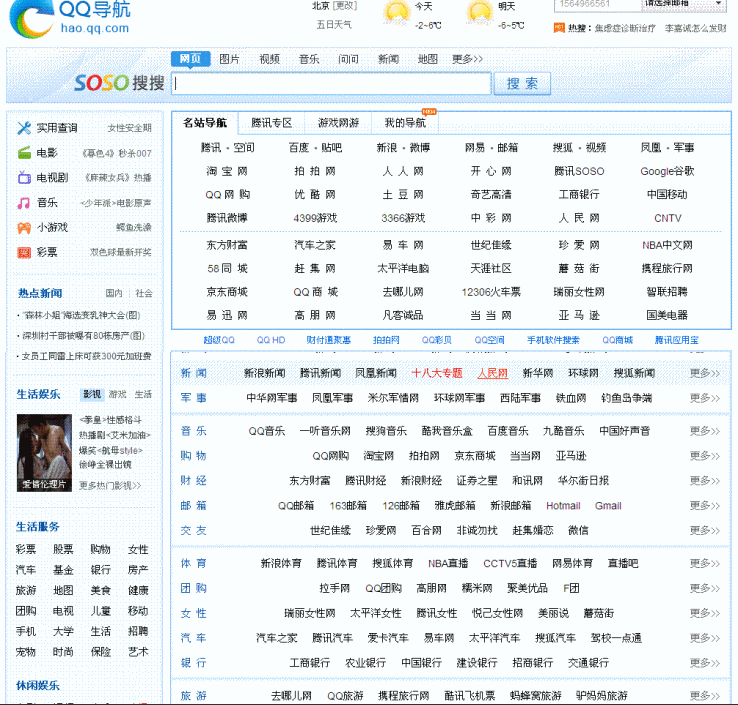Open 手机软件搜索 link
This screenshot has width=738, height=705.
point(553,340)
